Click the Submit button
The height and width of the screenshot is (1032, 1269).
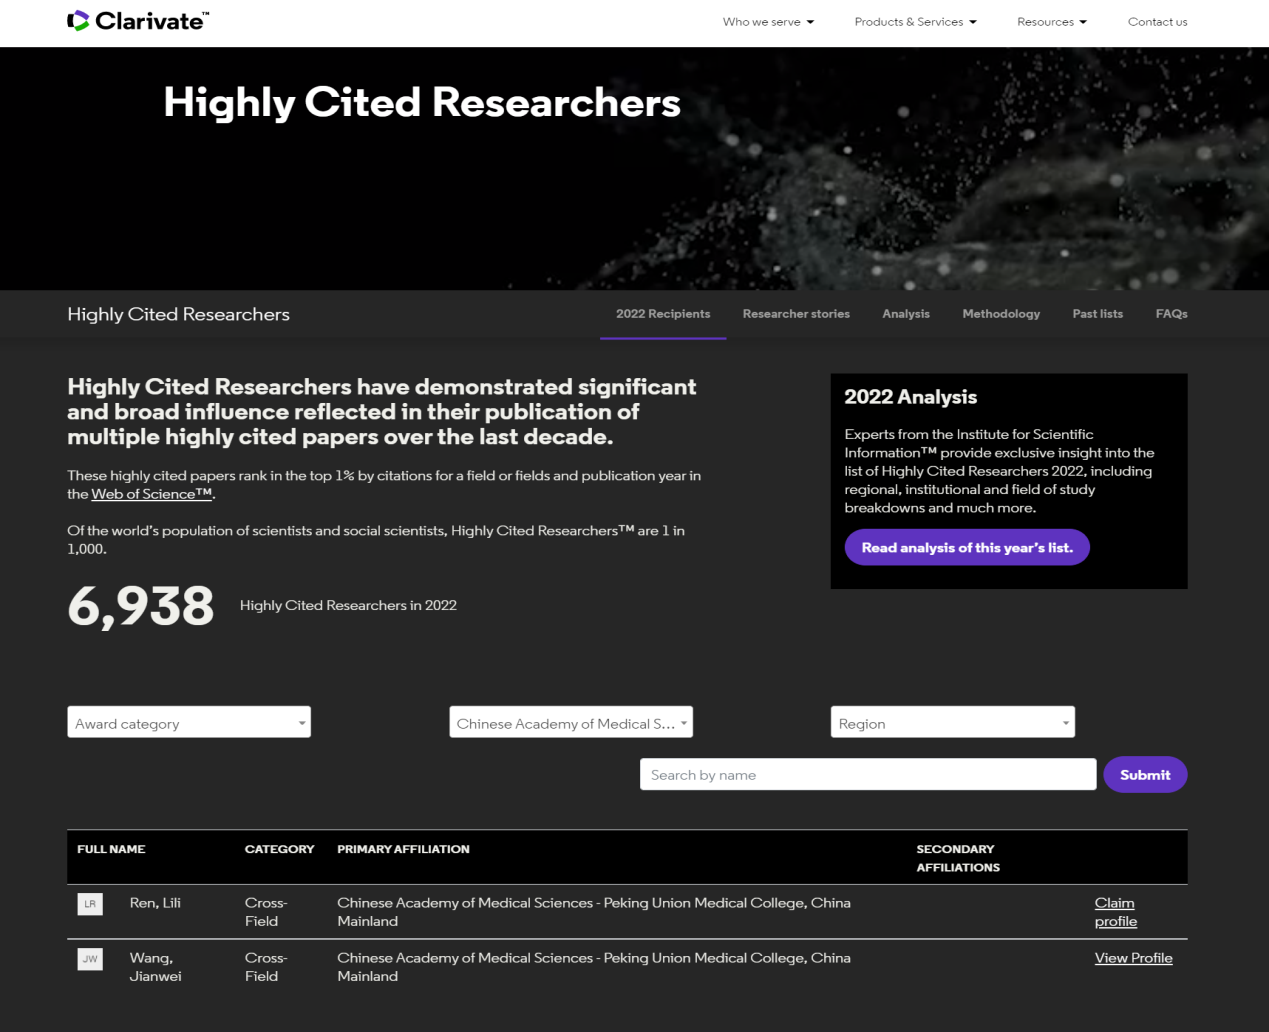(1145, 774)
